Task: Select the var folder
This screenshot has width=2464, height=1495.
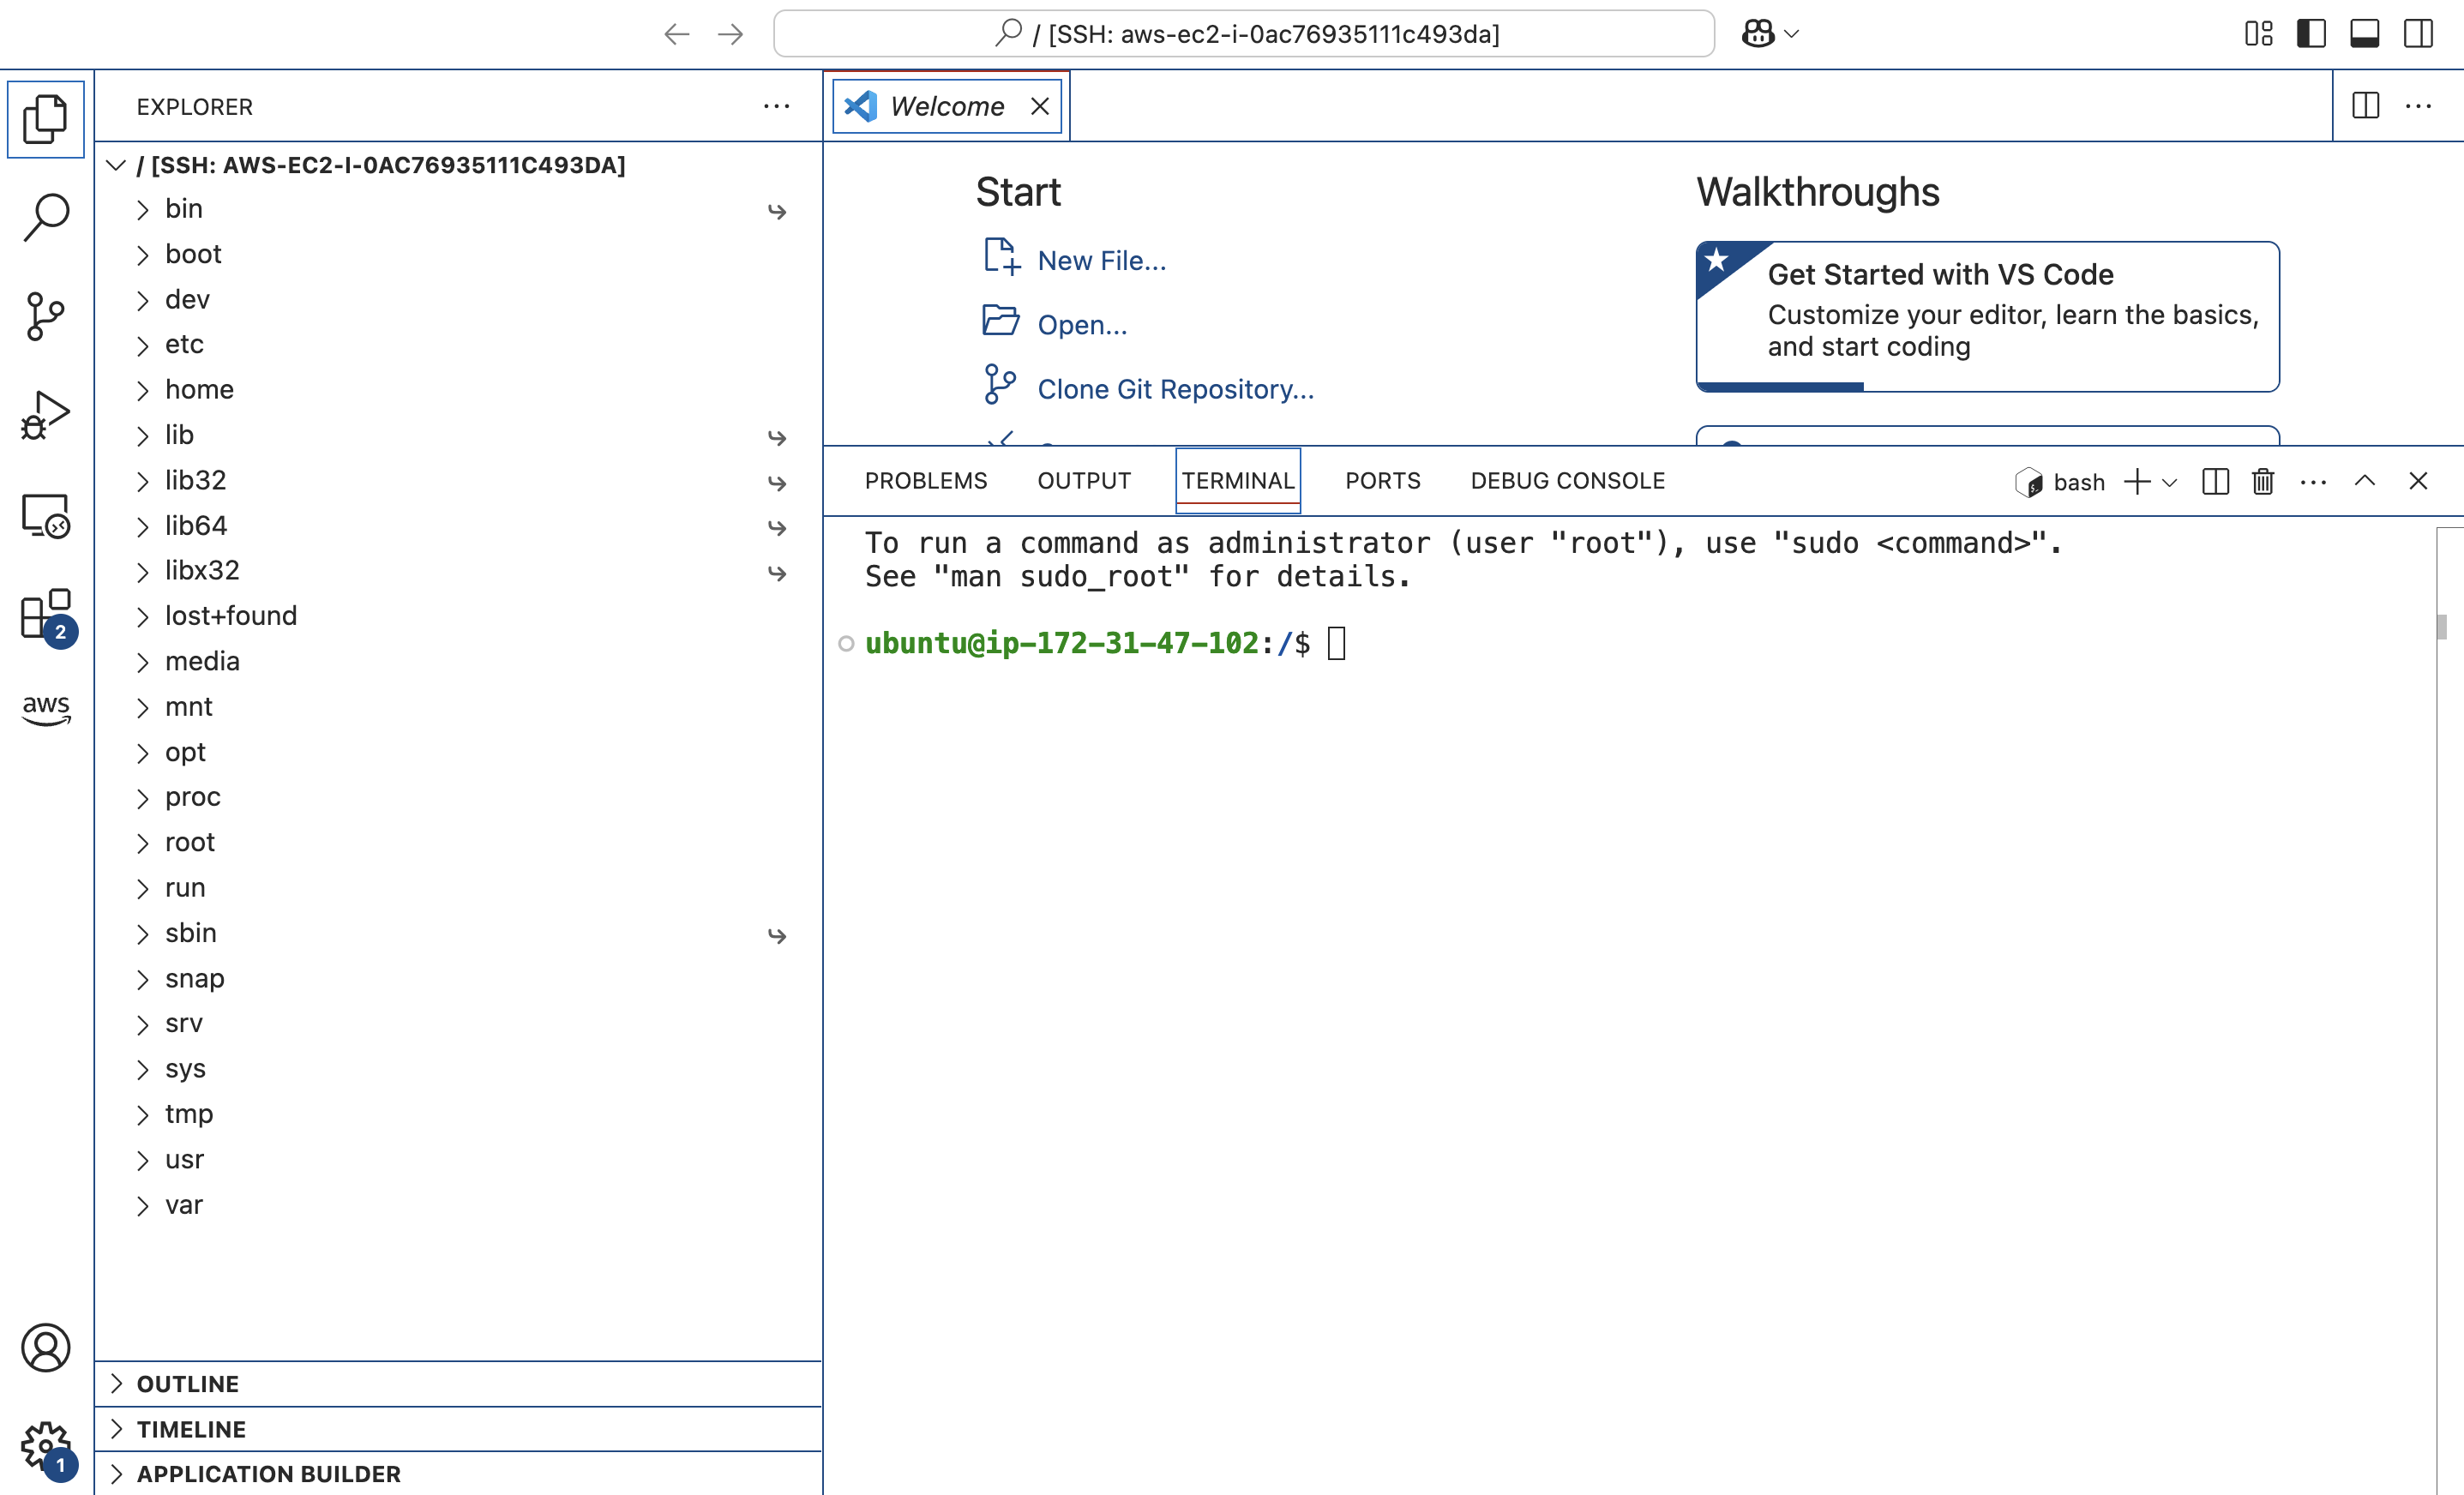Action: (458, 1205)
